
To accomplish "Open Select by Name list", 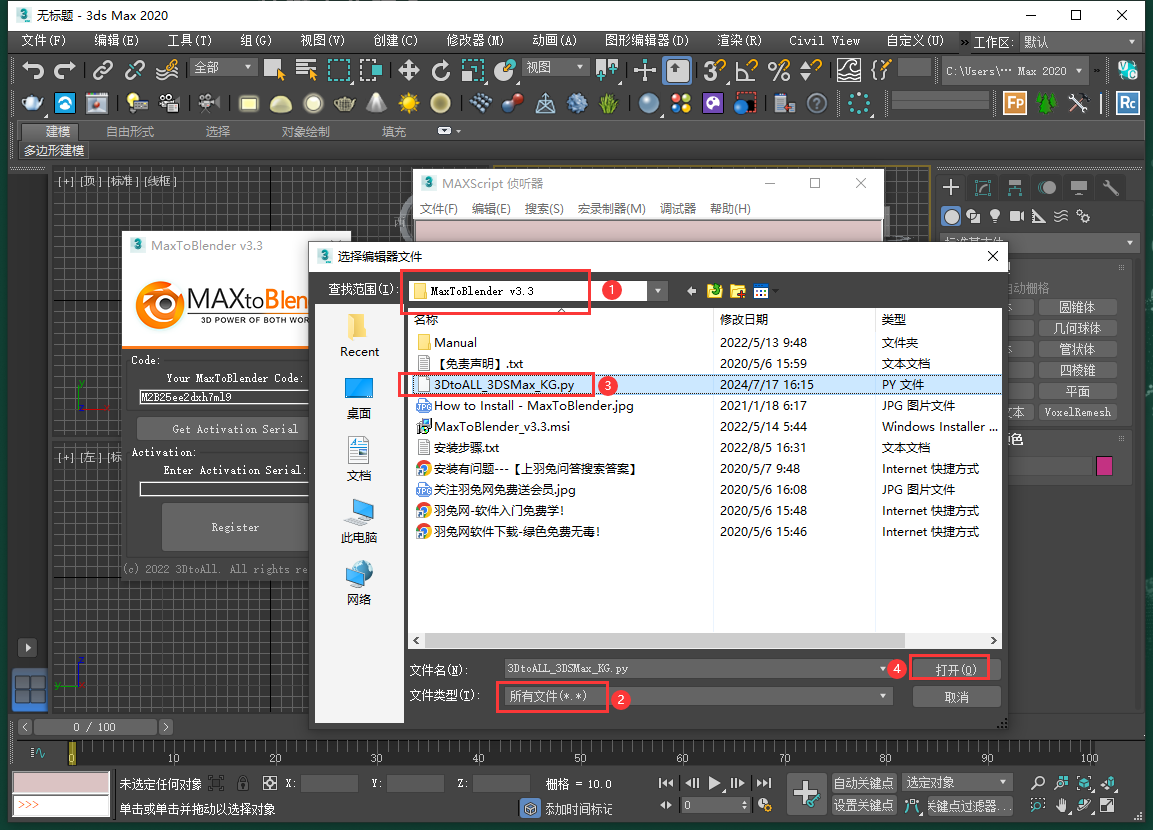I will 306,71.
